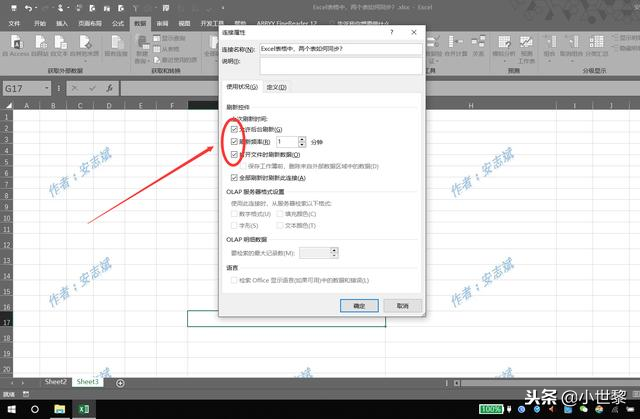Click Recent Sources (最近使用的源) in ribbon
640x419 pixels.
(x=175, y=60)
